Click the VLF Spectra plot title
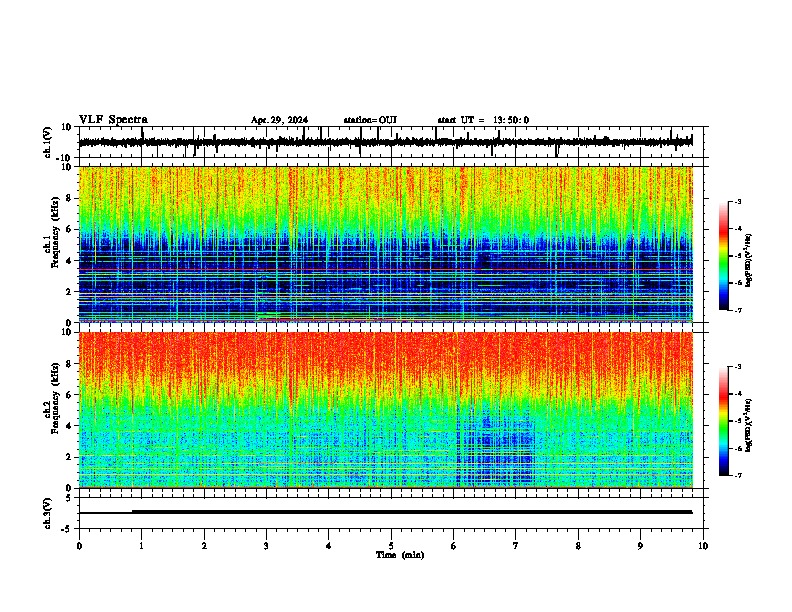The width and height of the screenshot is (792, 612). (113, 120)
